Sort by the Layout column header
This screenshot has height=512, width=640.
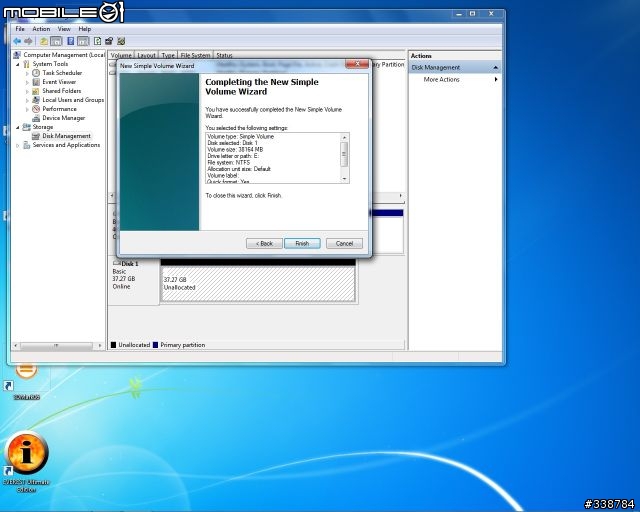(146, 55)
